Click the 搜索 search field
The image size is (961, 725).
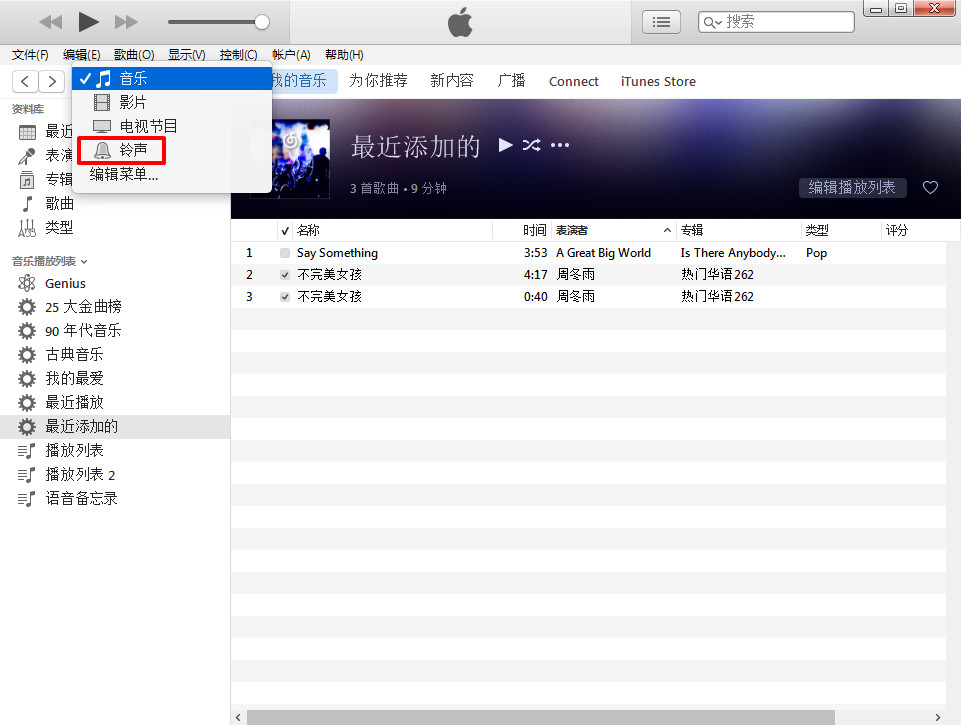coord(776,22)
